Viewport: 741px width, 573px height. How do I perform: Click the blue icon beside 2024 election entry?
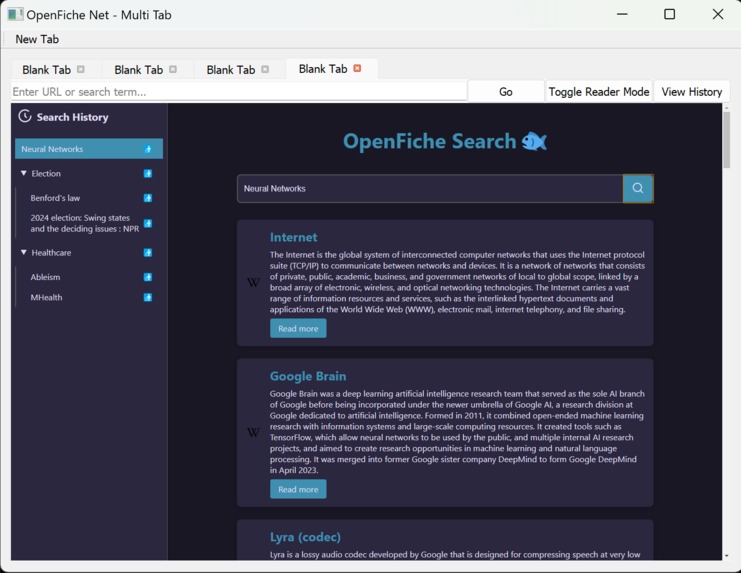(x=148, y=223)
